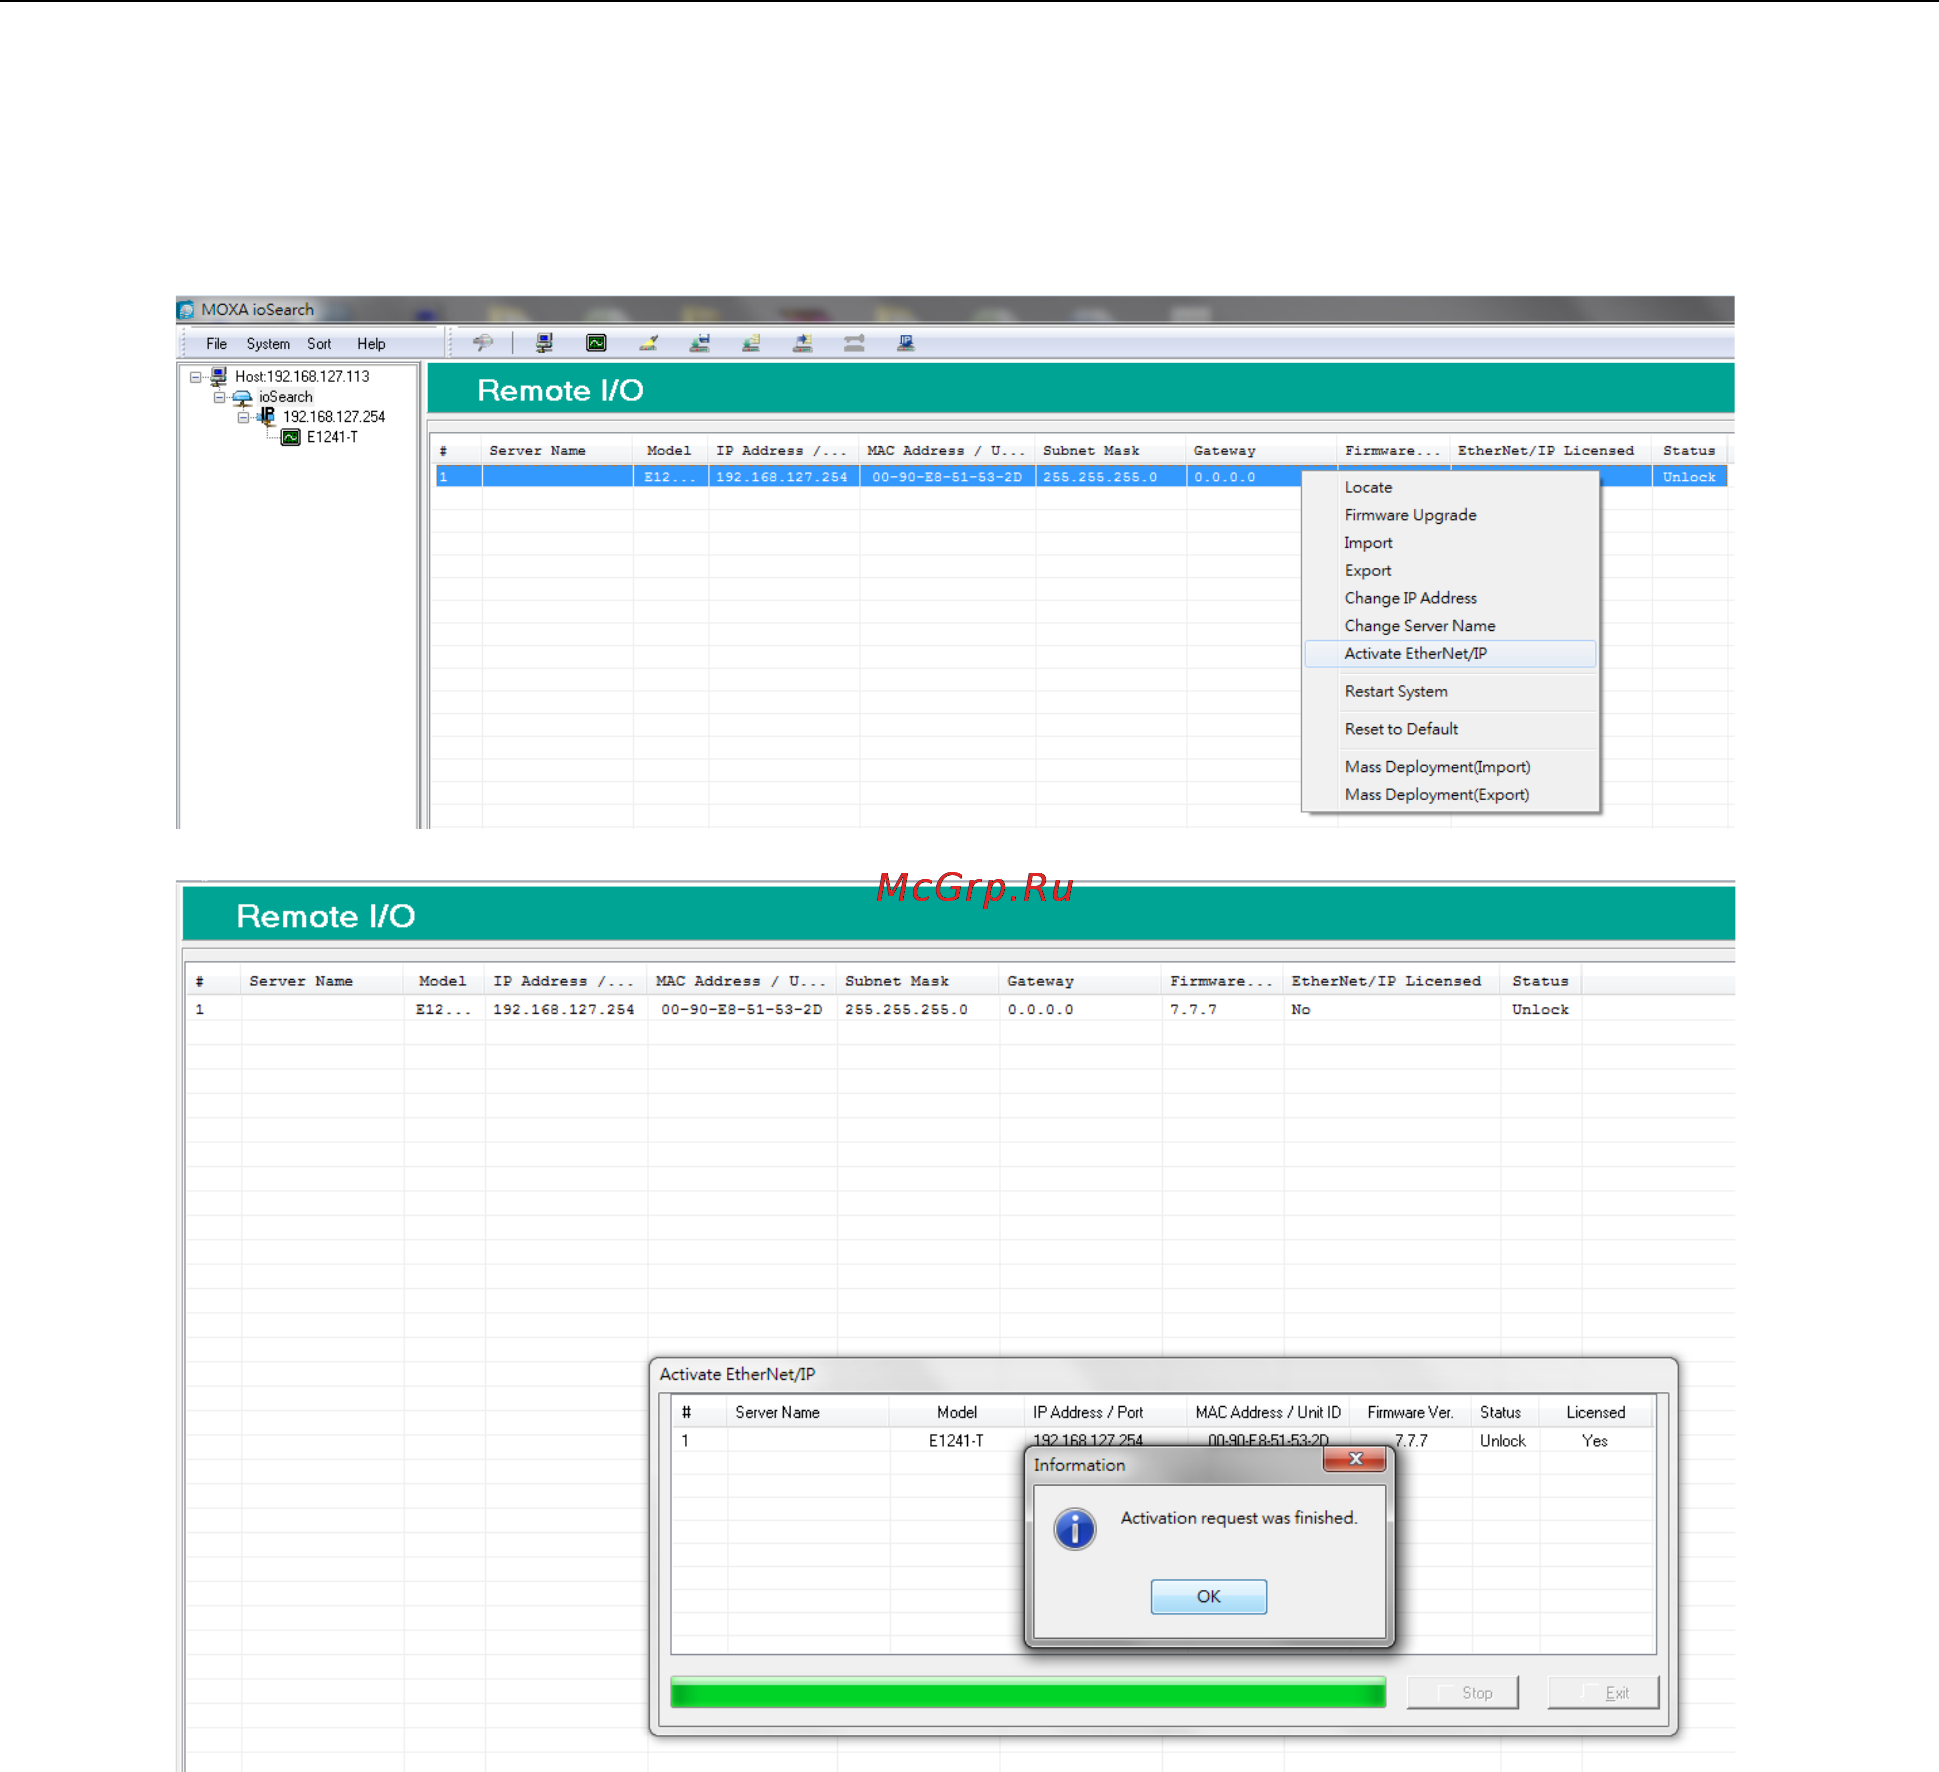Collapse the Host:192.168.127.113 tree node
1939x1772 pixels.
(x=196, y=377)
